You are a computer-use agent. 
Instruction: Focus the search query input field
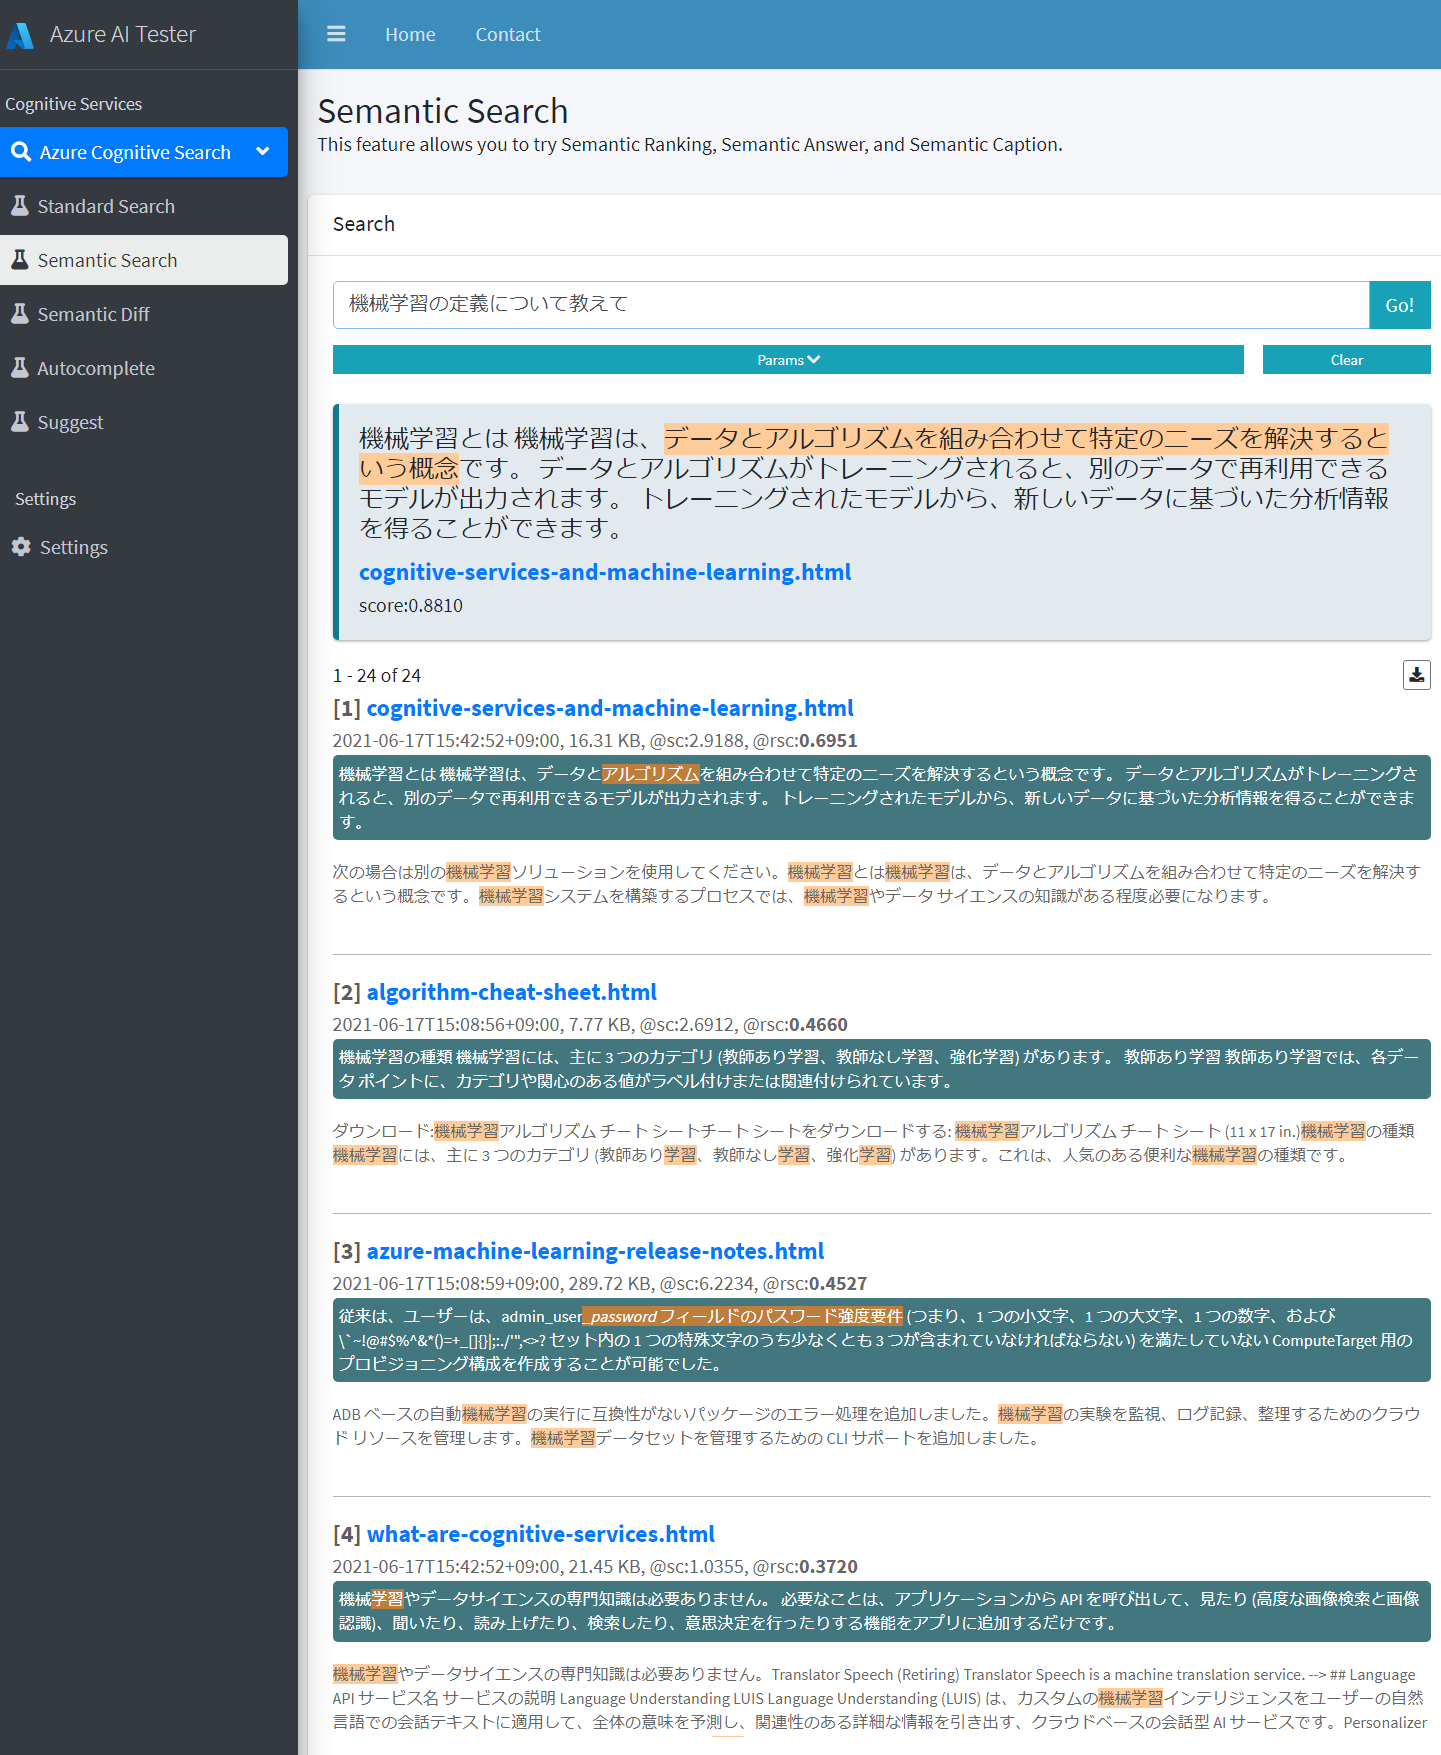coord(851,305)
